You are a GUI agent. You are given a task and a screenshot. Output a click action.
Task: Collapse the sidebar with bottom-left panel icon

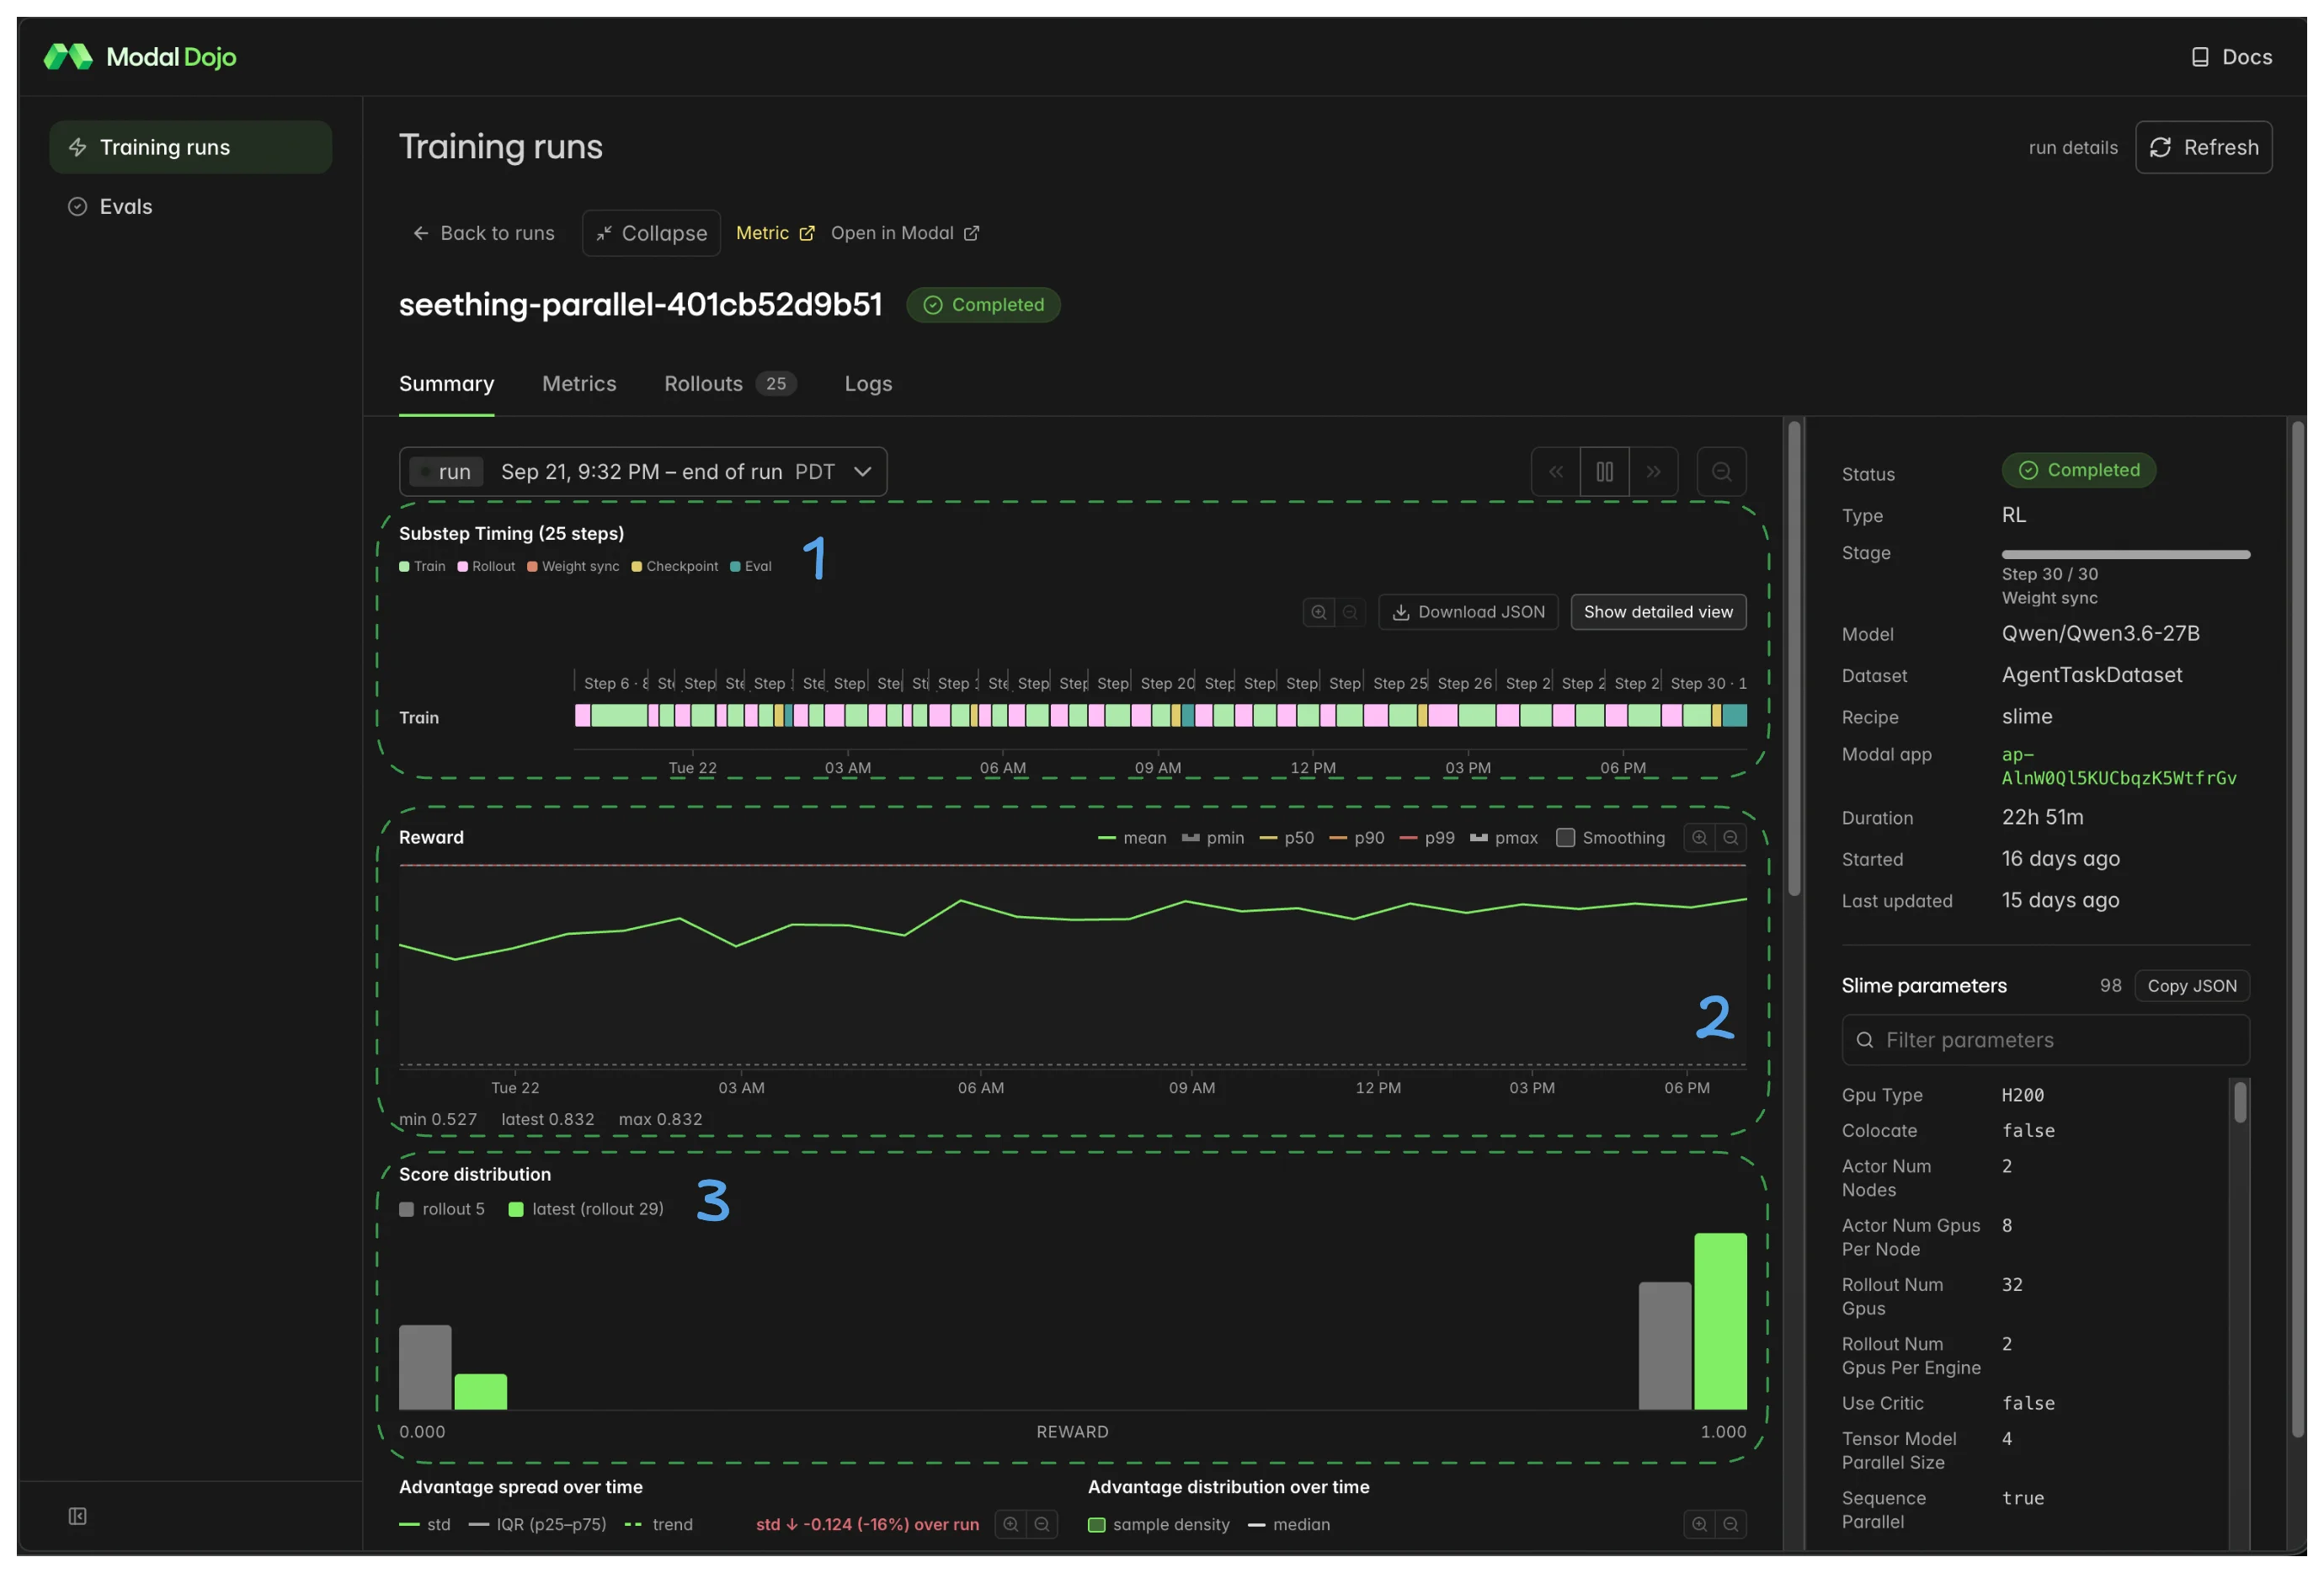point(77,1516)
